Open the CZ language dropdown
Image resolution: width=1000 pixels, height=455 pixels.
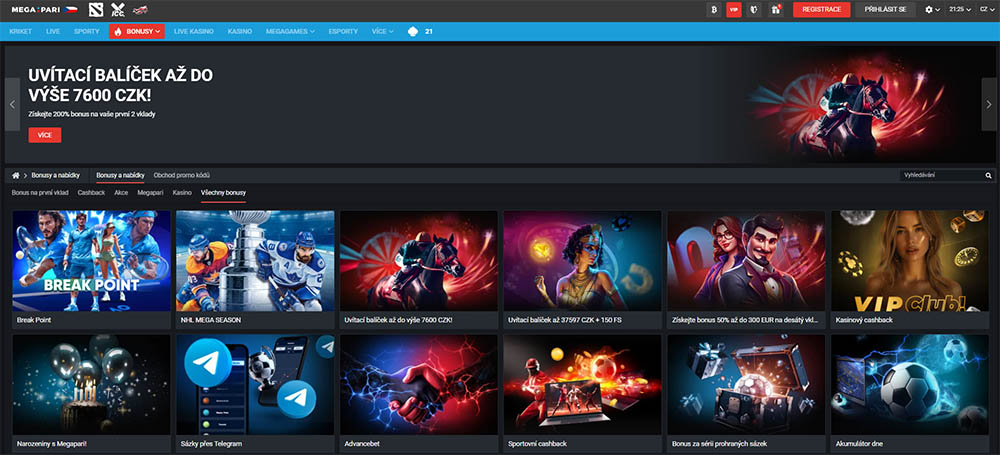pos(985,9)
